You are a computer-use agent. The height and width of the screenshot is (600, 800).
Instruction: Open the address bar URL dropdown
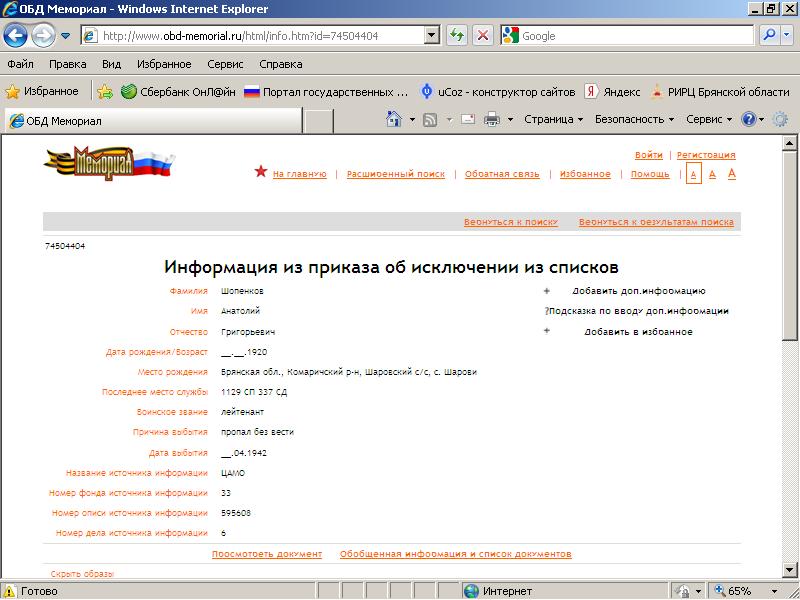click(432, 35)
